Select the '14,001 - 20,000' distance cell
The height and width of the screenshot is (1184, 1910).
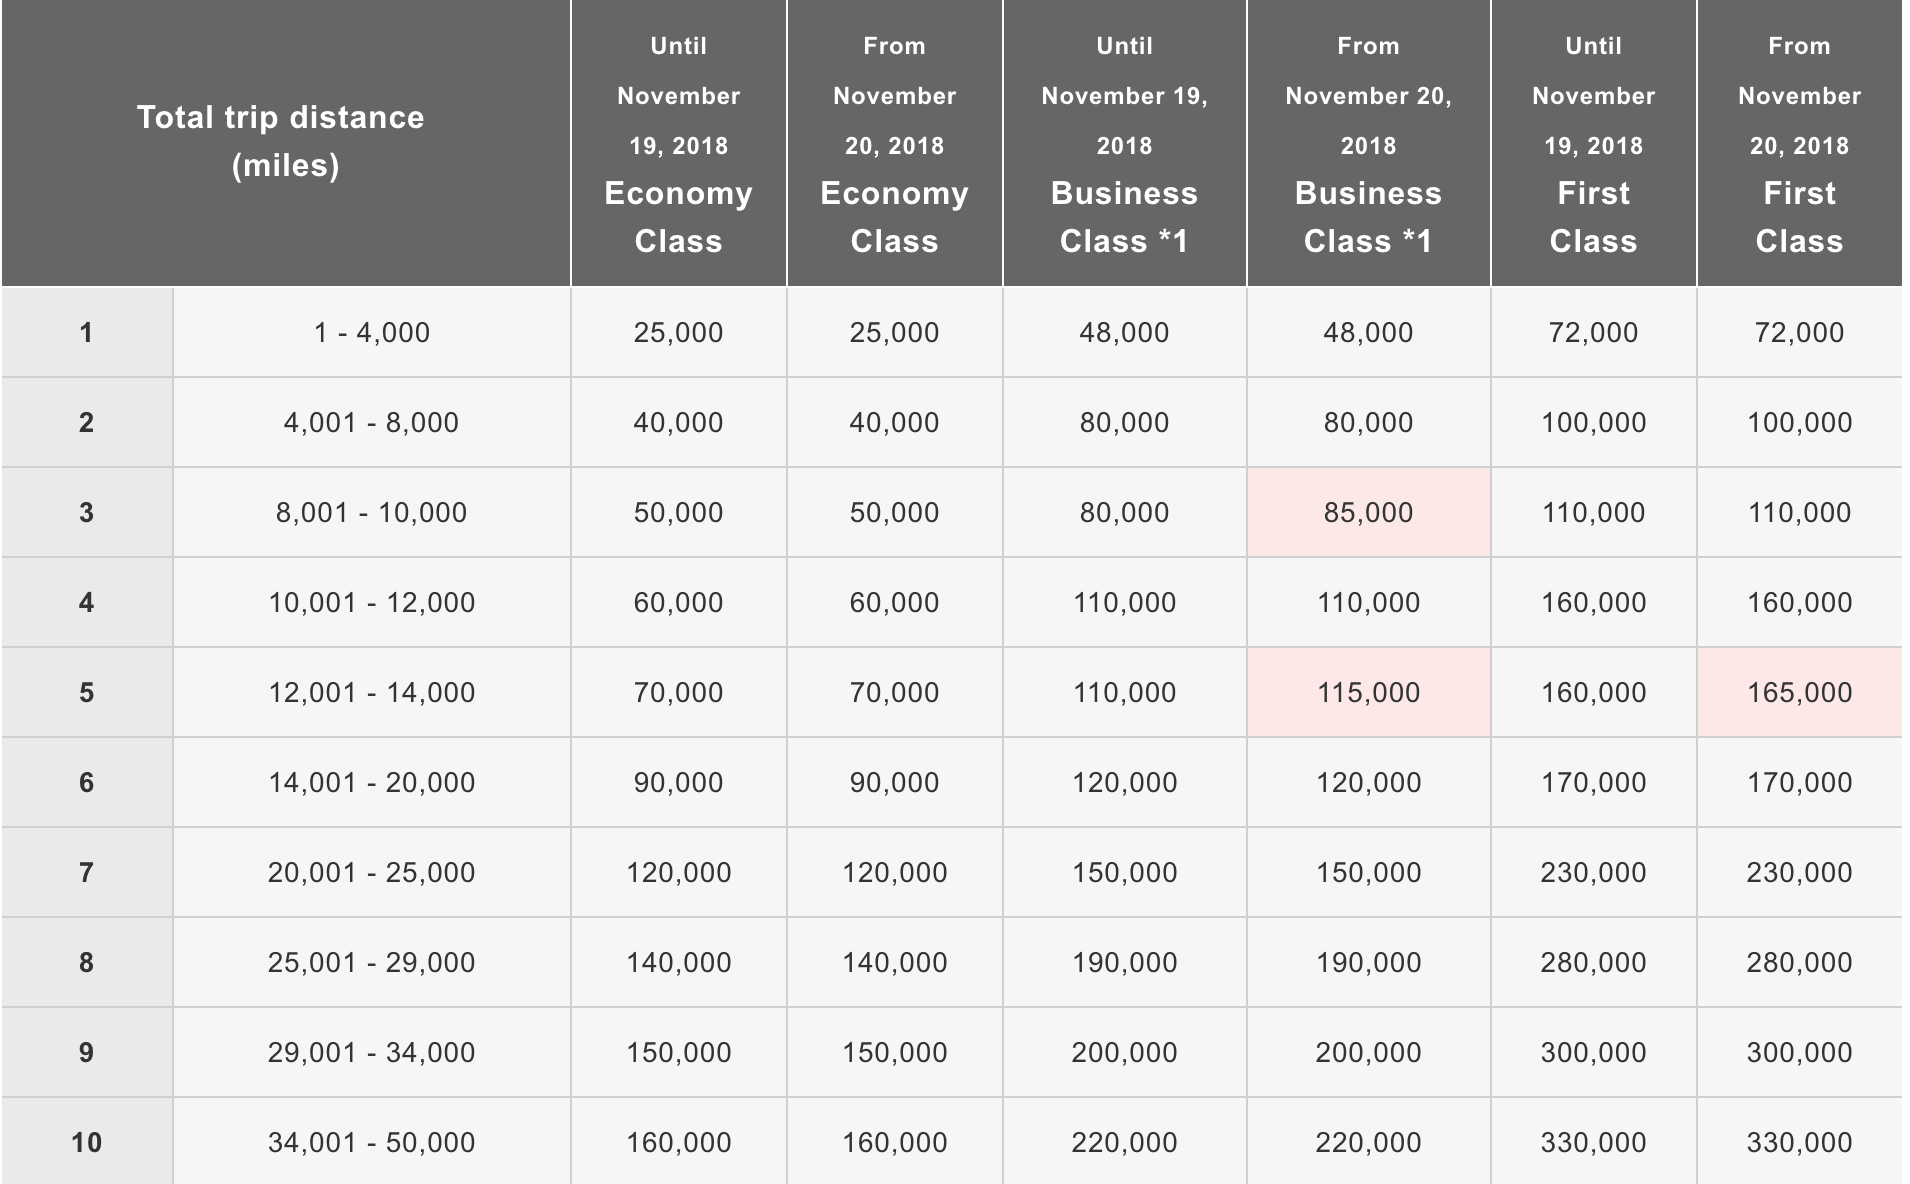click(x=371, y=782)
